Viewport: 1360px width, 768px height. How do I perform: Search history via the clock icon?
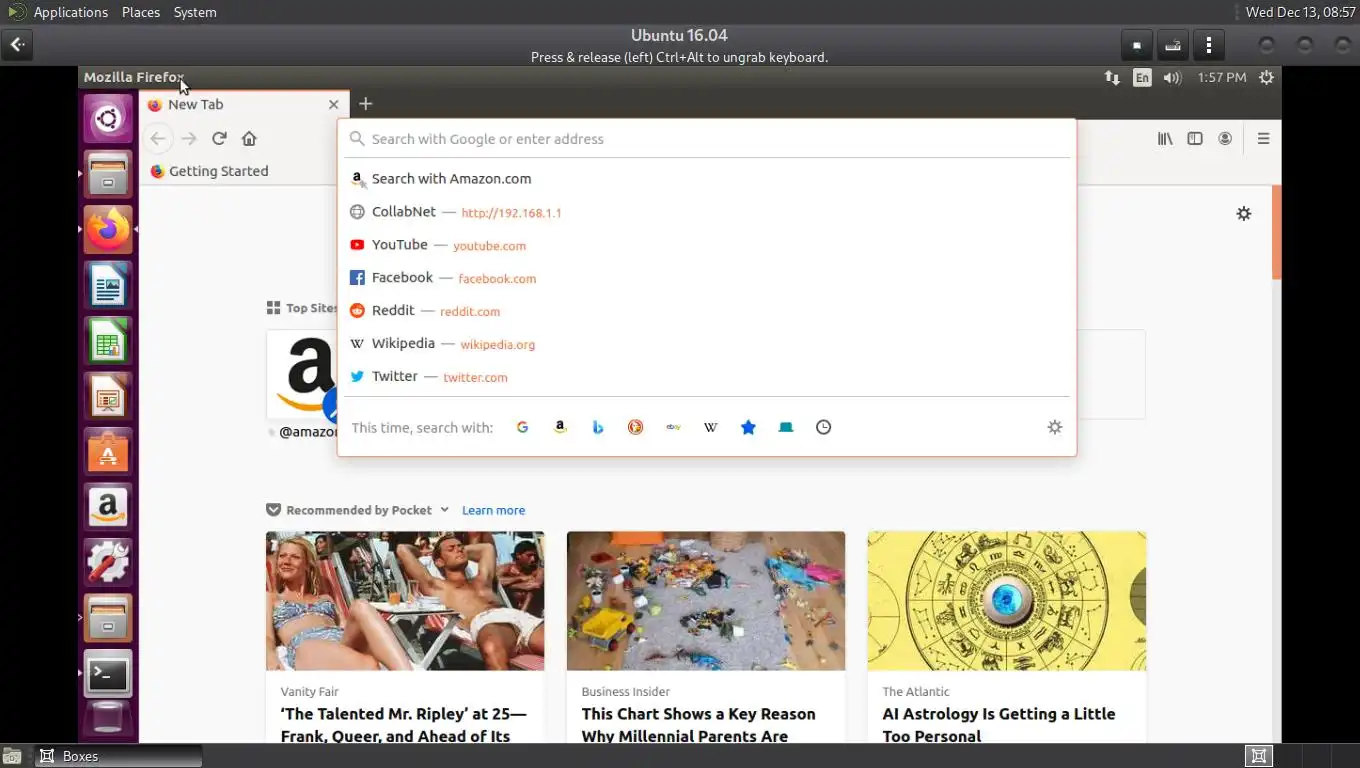(x=823, y=427)
